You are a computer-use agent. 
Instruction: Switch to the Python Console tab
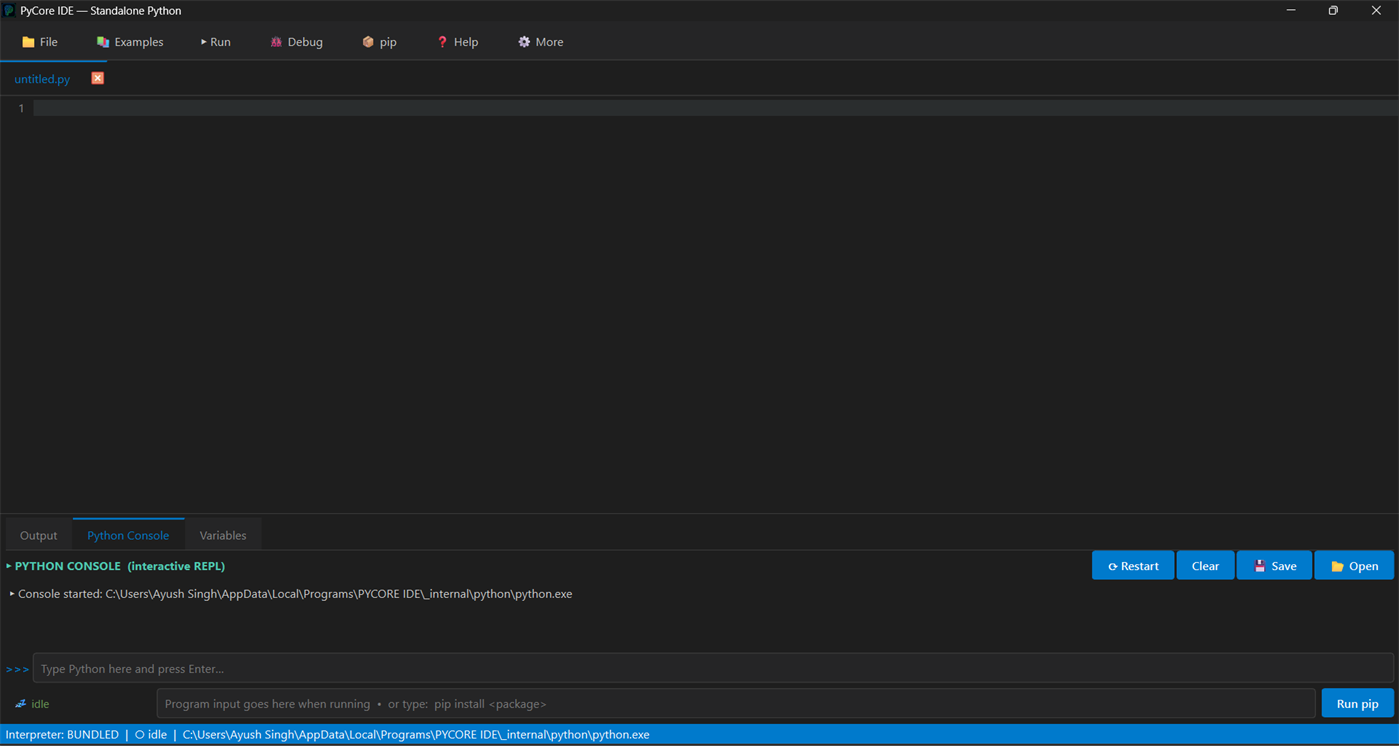click(x=128, y=535)
